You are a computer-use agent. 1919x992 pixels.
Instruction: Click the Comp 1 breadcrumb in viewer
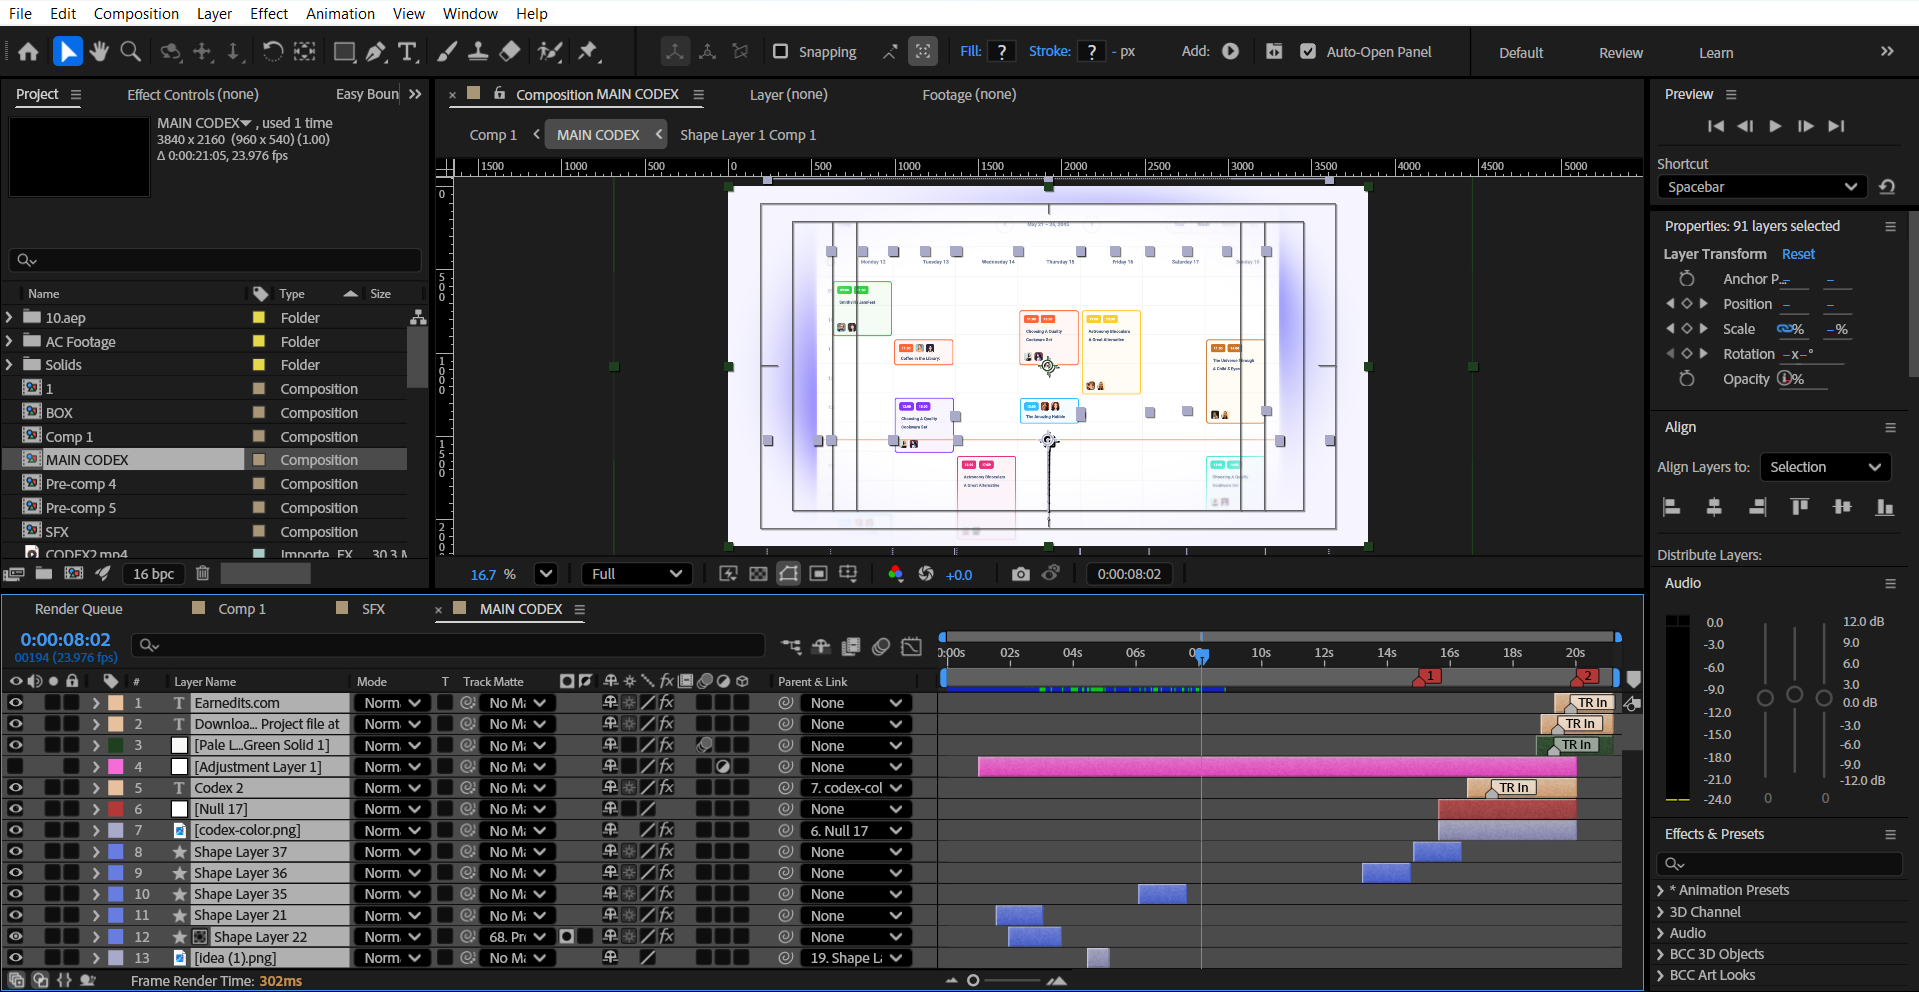pos(493,135)
